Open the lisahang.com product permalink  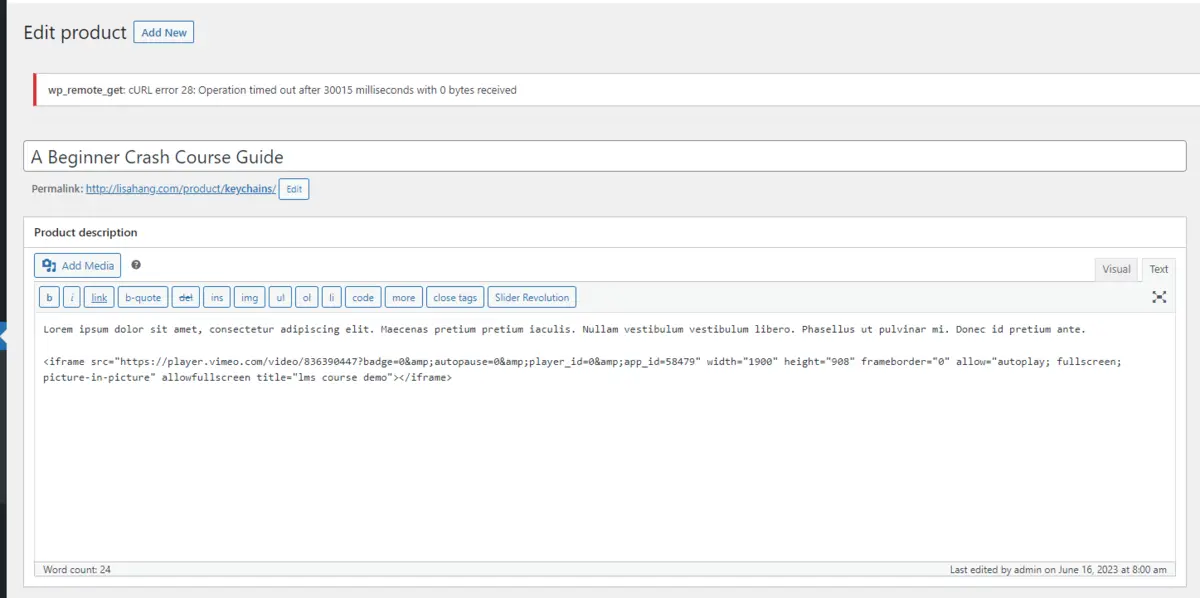[x=180, y=188]
